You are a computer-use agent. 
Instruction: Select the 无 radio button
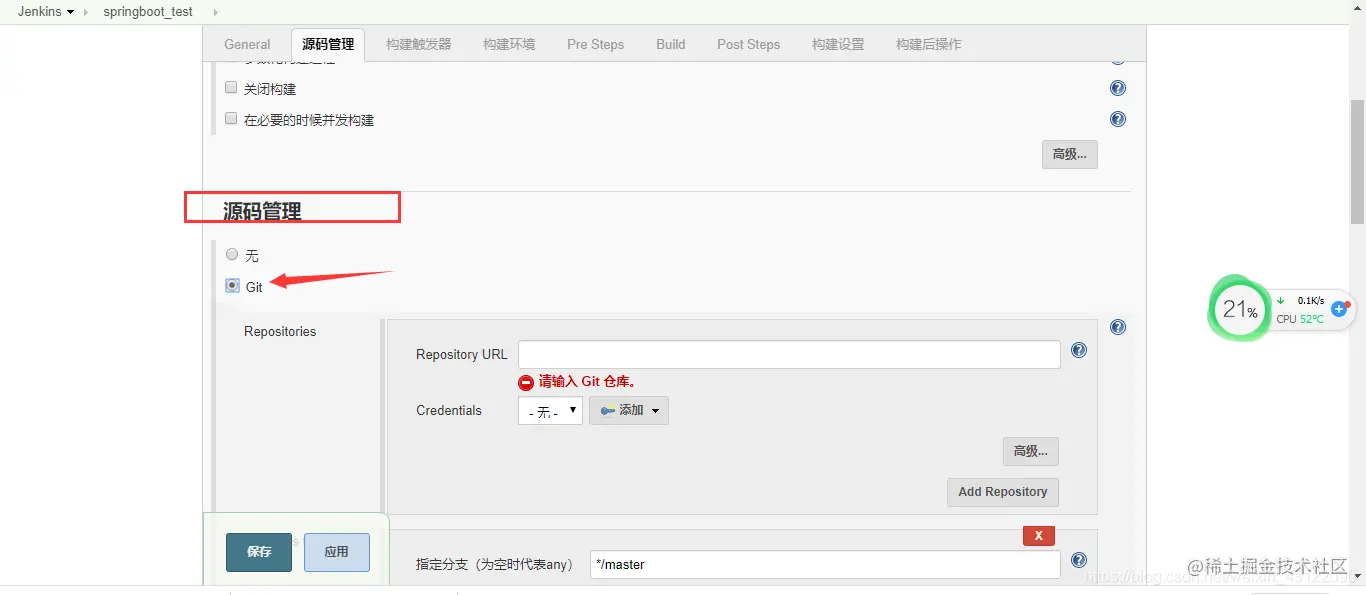click(232, 255)
